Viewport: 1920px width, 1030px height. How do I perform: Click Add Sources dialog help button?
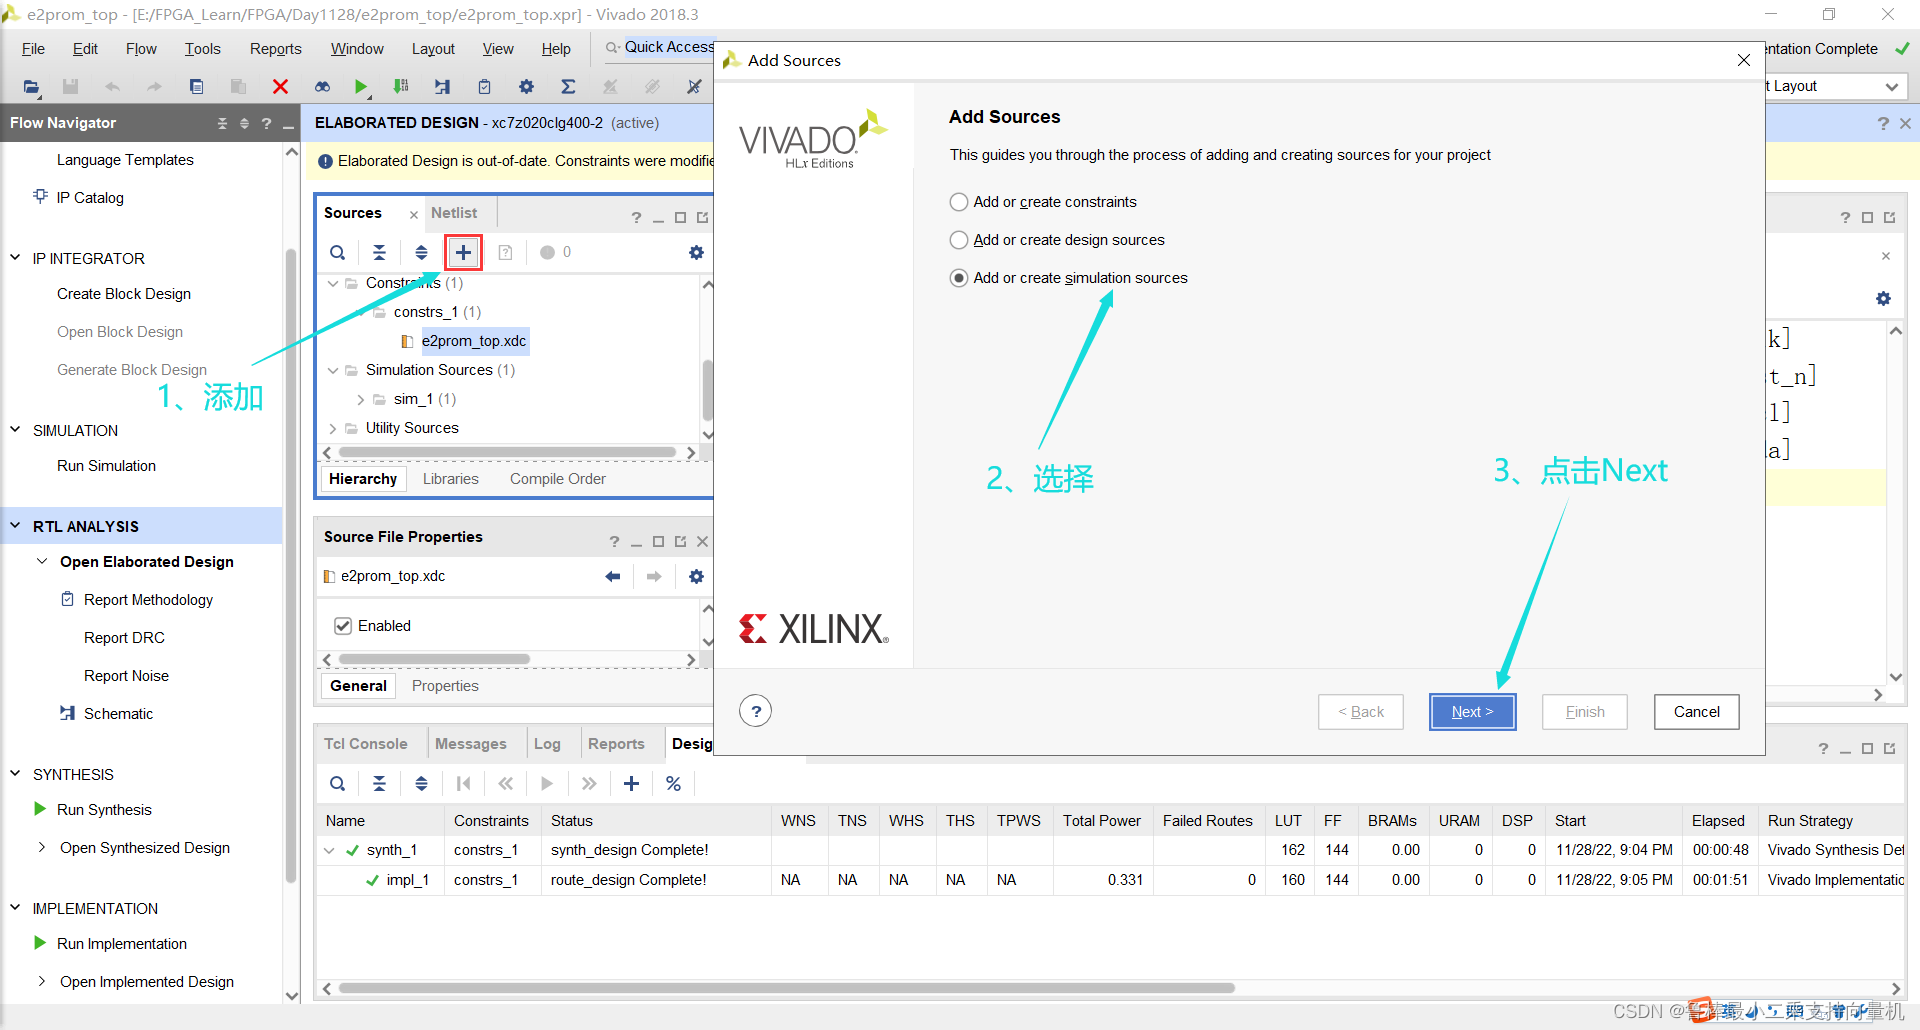coord(756,712)
